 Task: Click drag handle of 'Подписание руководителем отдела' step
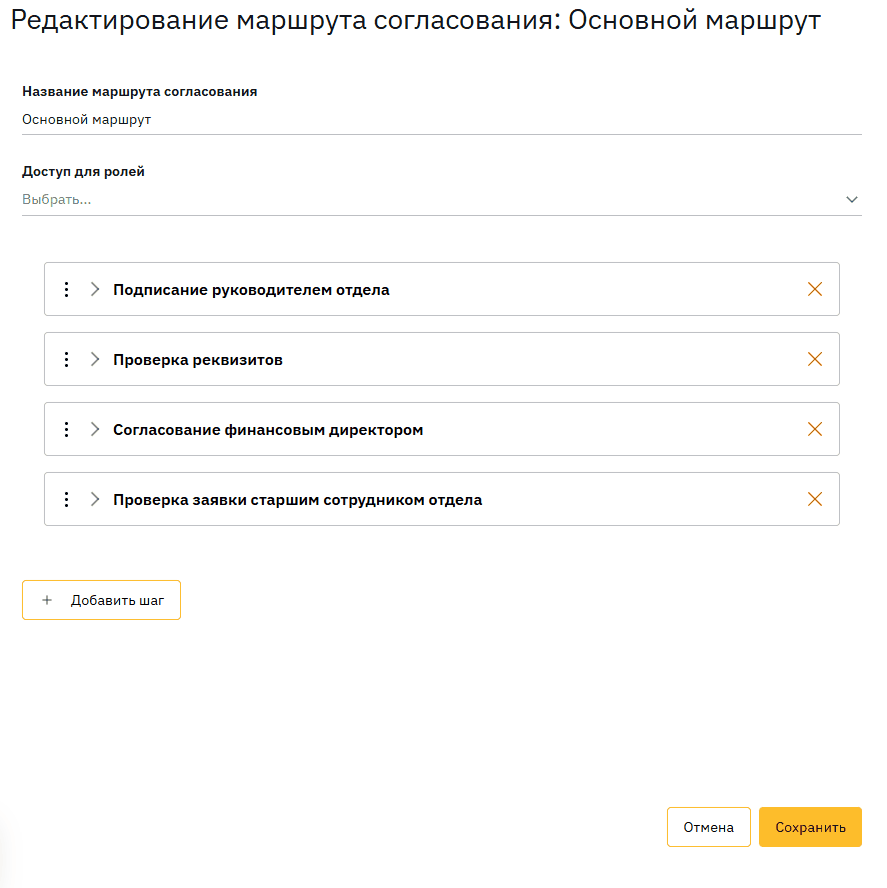(66, 290)
